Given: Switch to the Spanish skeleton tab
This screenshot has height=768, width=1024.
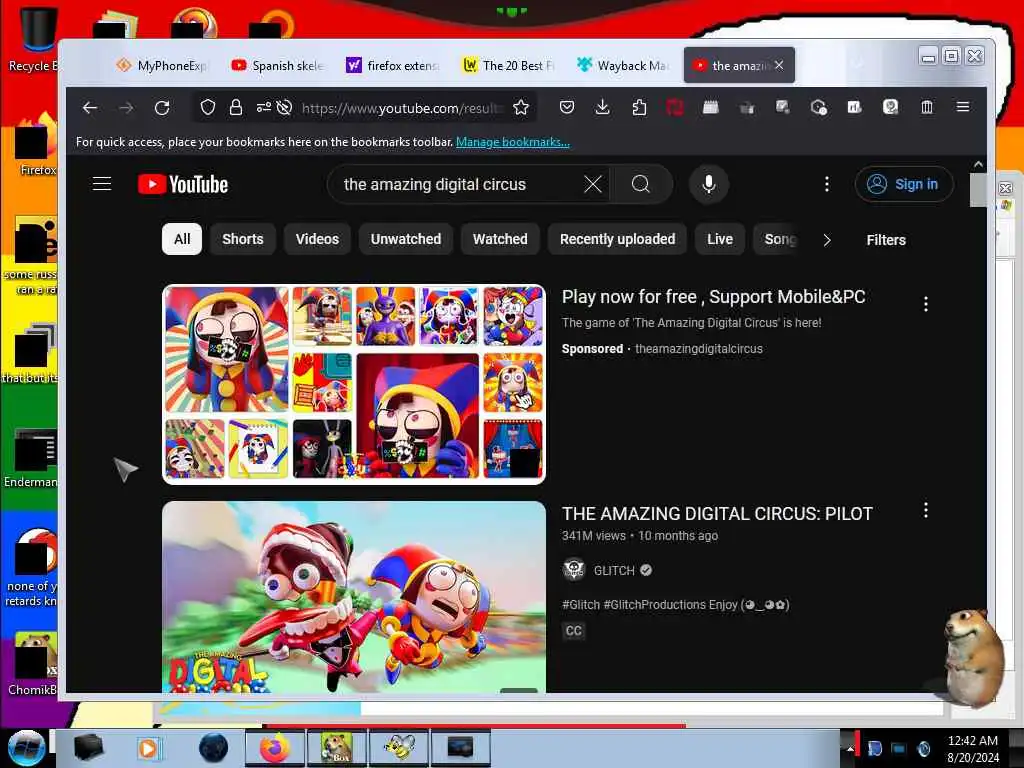Looking at the screenshot, I should pos(278,65).
